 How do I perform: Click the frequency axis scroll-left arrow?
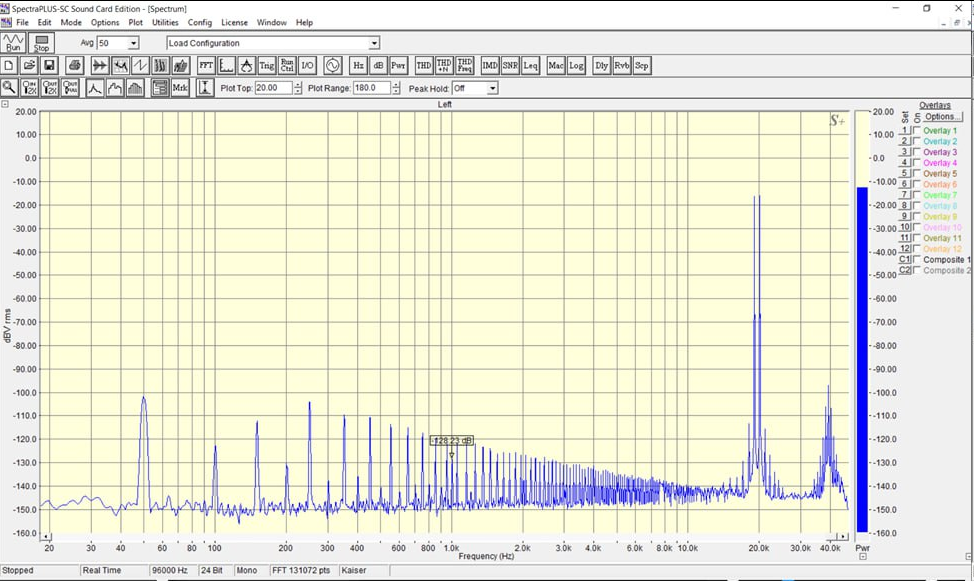pyautogui.click(x=46, y=536)
